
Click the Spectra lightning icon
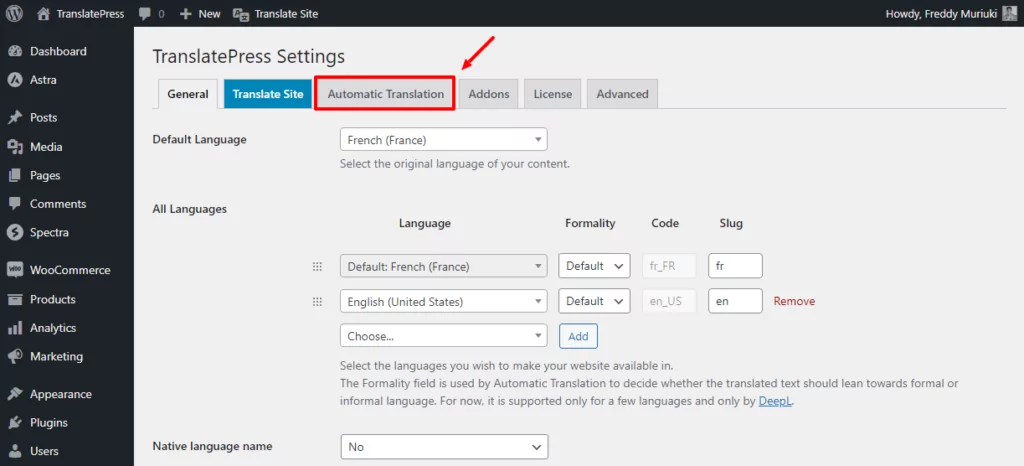[x=15, y=232]
